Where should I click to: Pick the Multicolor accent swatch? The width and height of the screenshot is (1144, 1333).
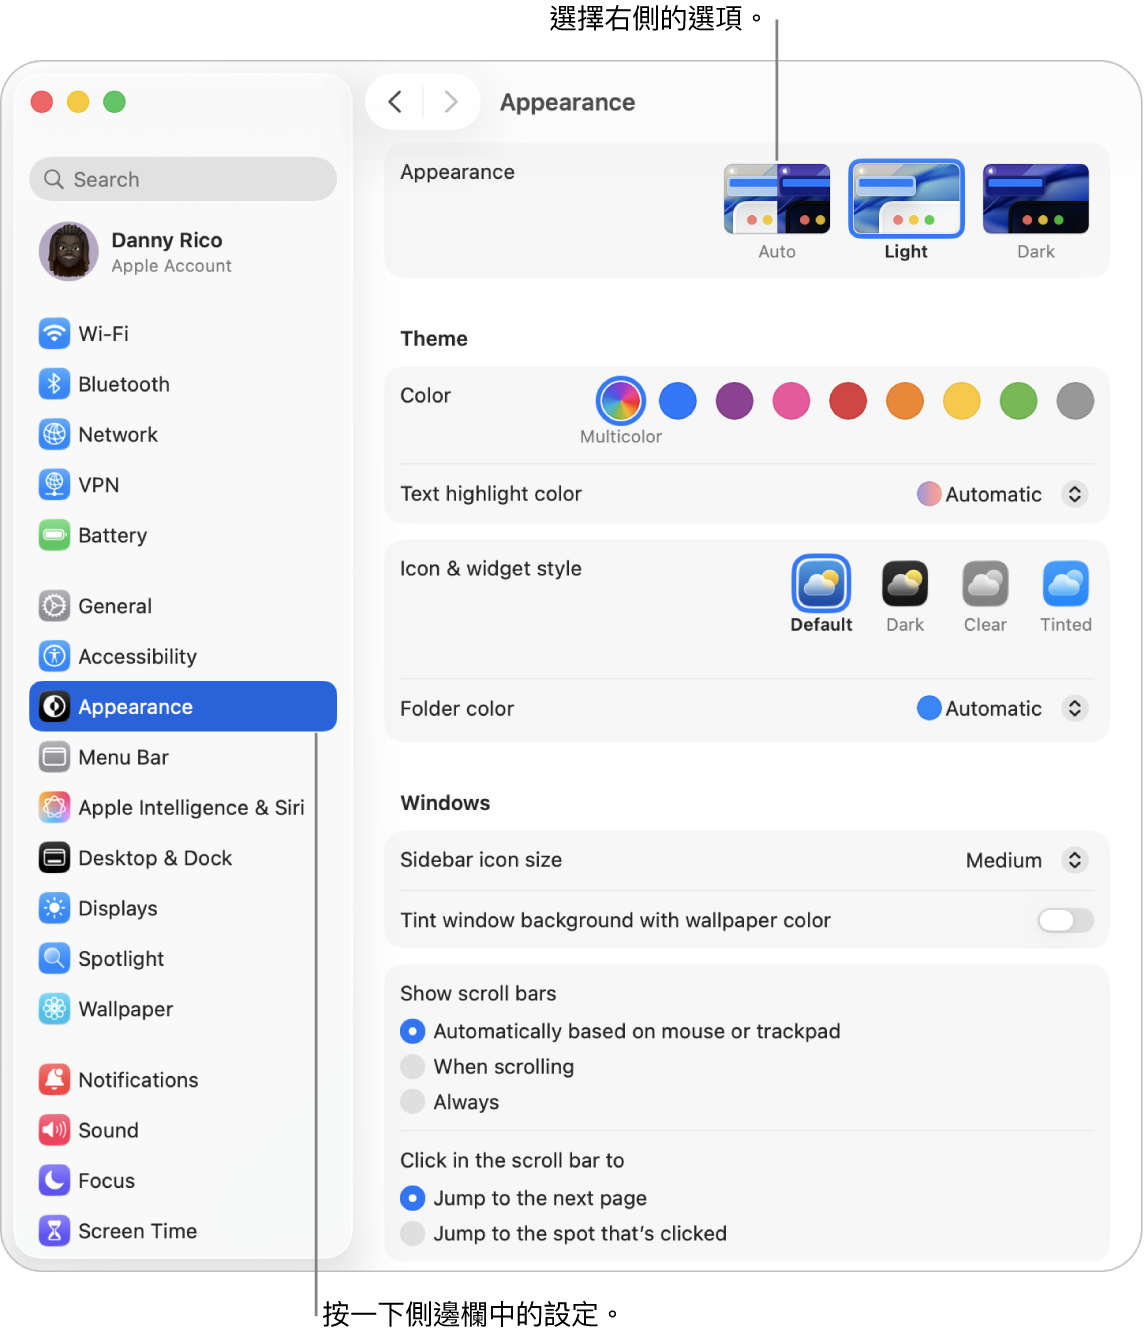click(621, 401)
